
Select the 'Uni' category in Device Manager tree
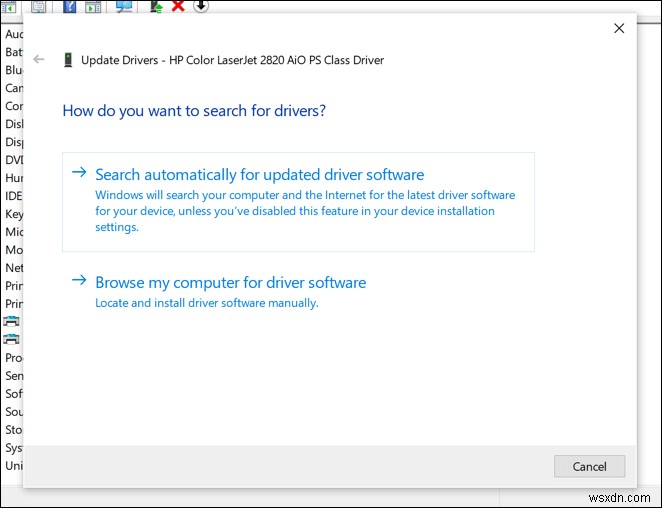point(14,466)
